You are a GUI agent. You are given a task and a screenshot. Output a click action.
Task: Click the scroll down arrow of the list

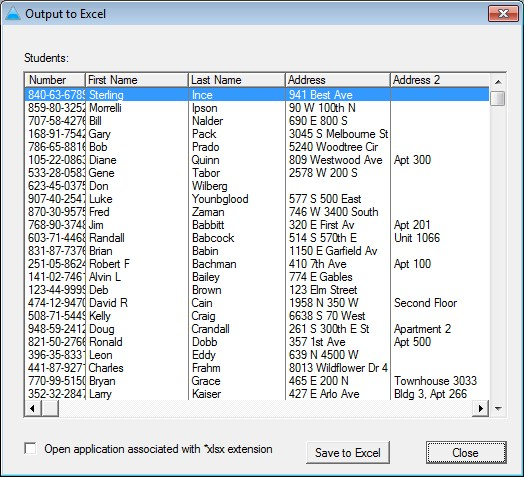coord(498,408)
